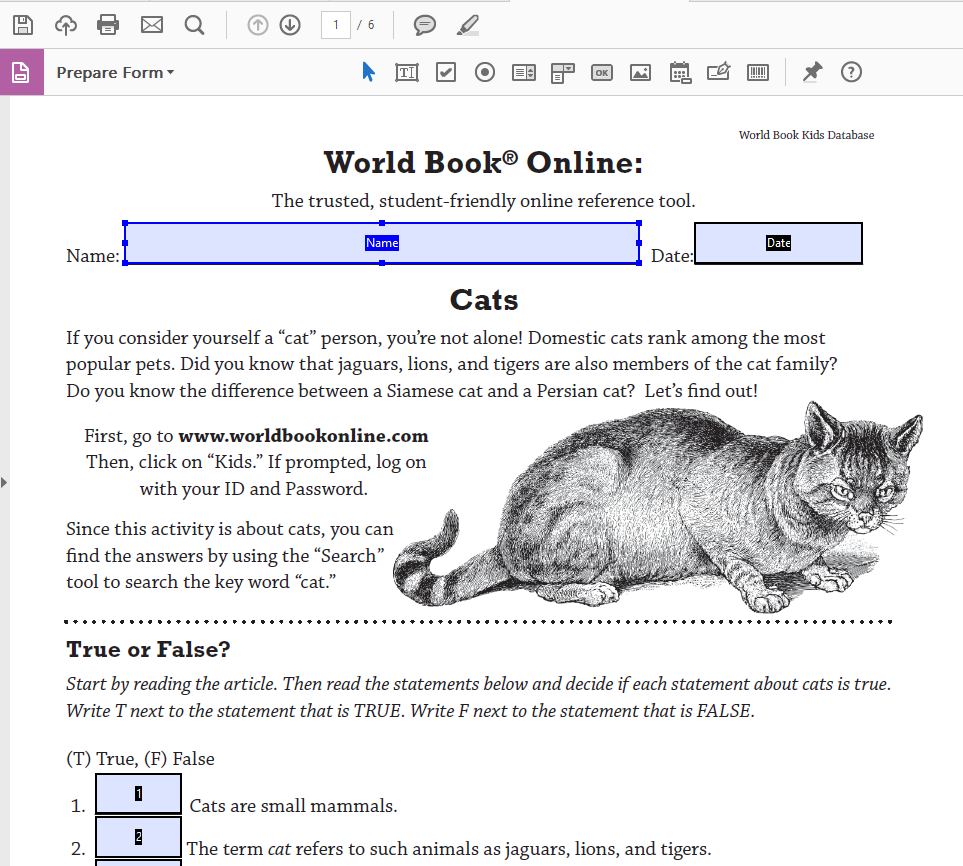963x866 pixels.
Task: Click 'Cats are small mammals.' statement
Action: [x=294, y=806]
